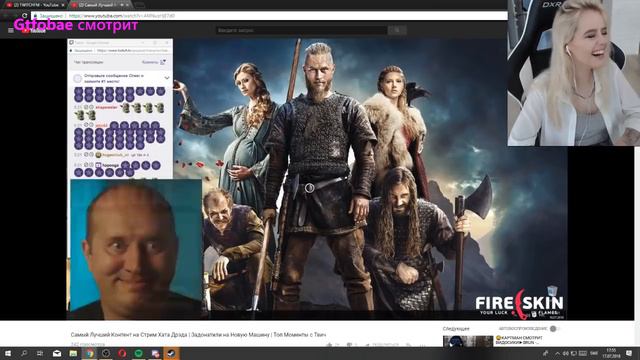Open taskbar search magnifier
Image resolution: width=640 pixels, height=360 pixels.
click(24, 353)
